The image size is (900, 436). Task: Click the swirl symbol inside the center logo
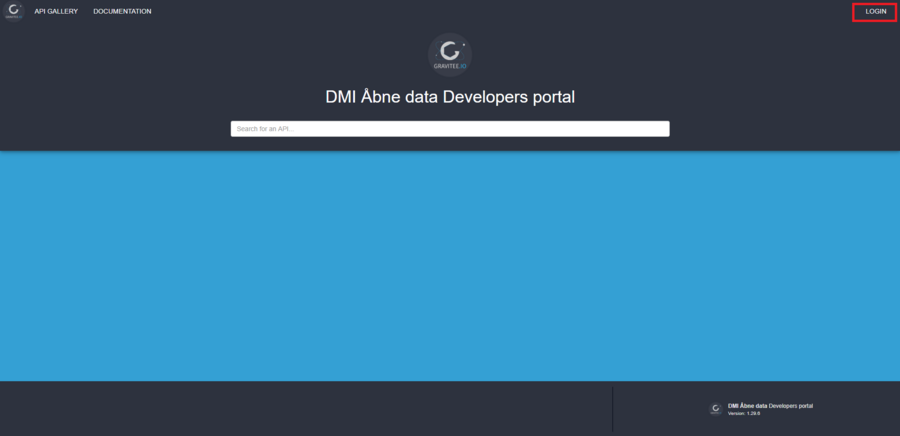tap(450, 49)
